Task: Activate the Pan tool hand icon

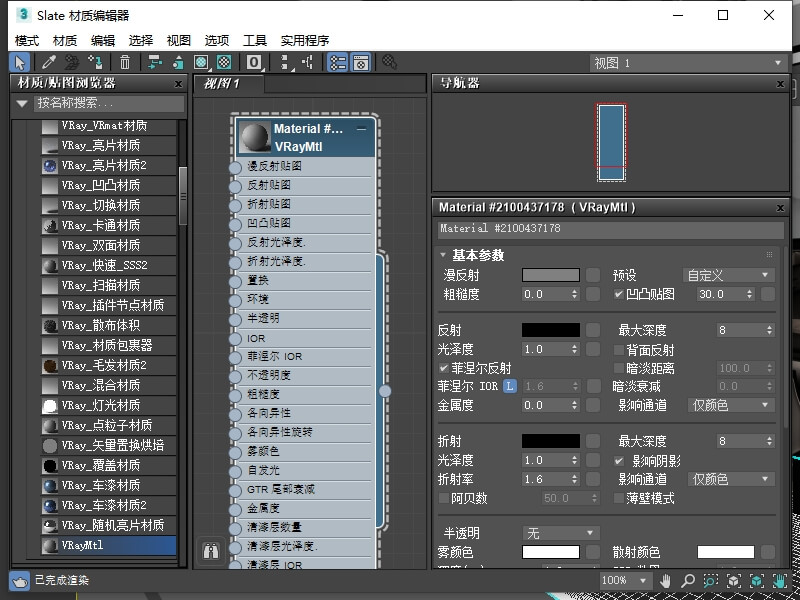Action: 665,581
